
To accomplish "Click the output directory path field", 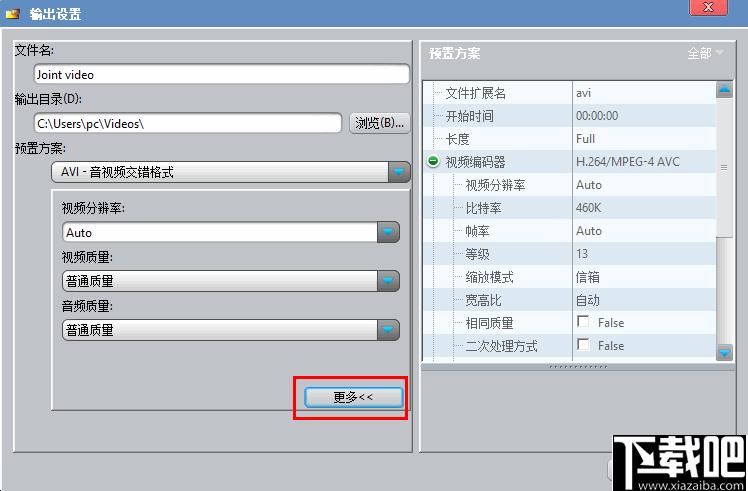I will (x=188, y=124).
